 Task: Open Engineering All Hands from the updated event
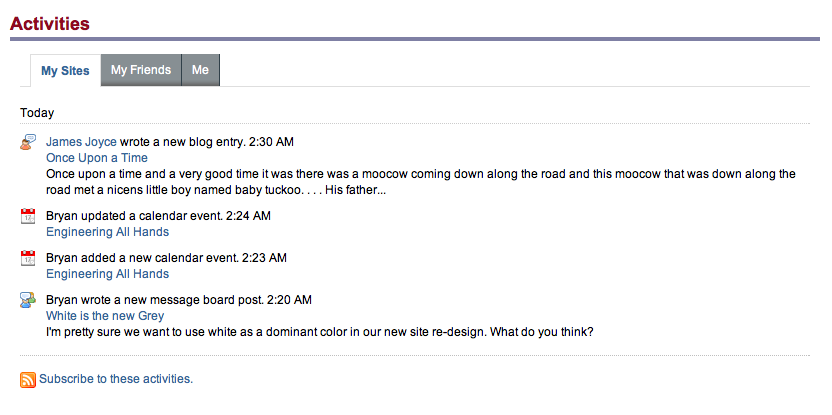click(108, 232)
